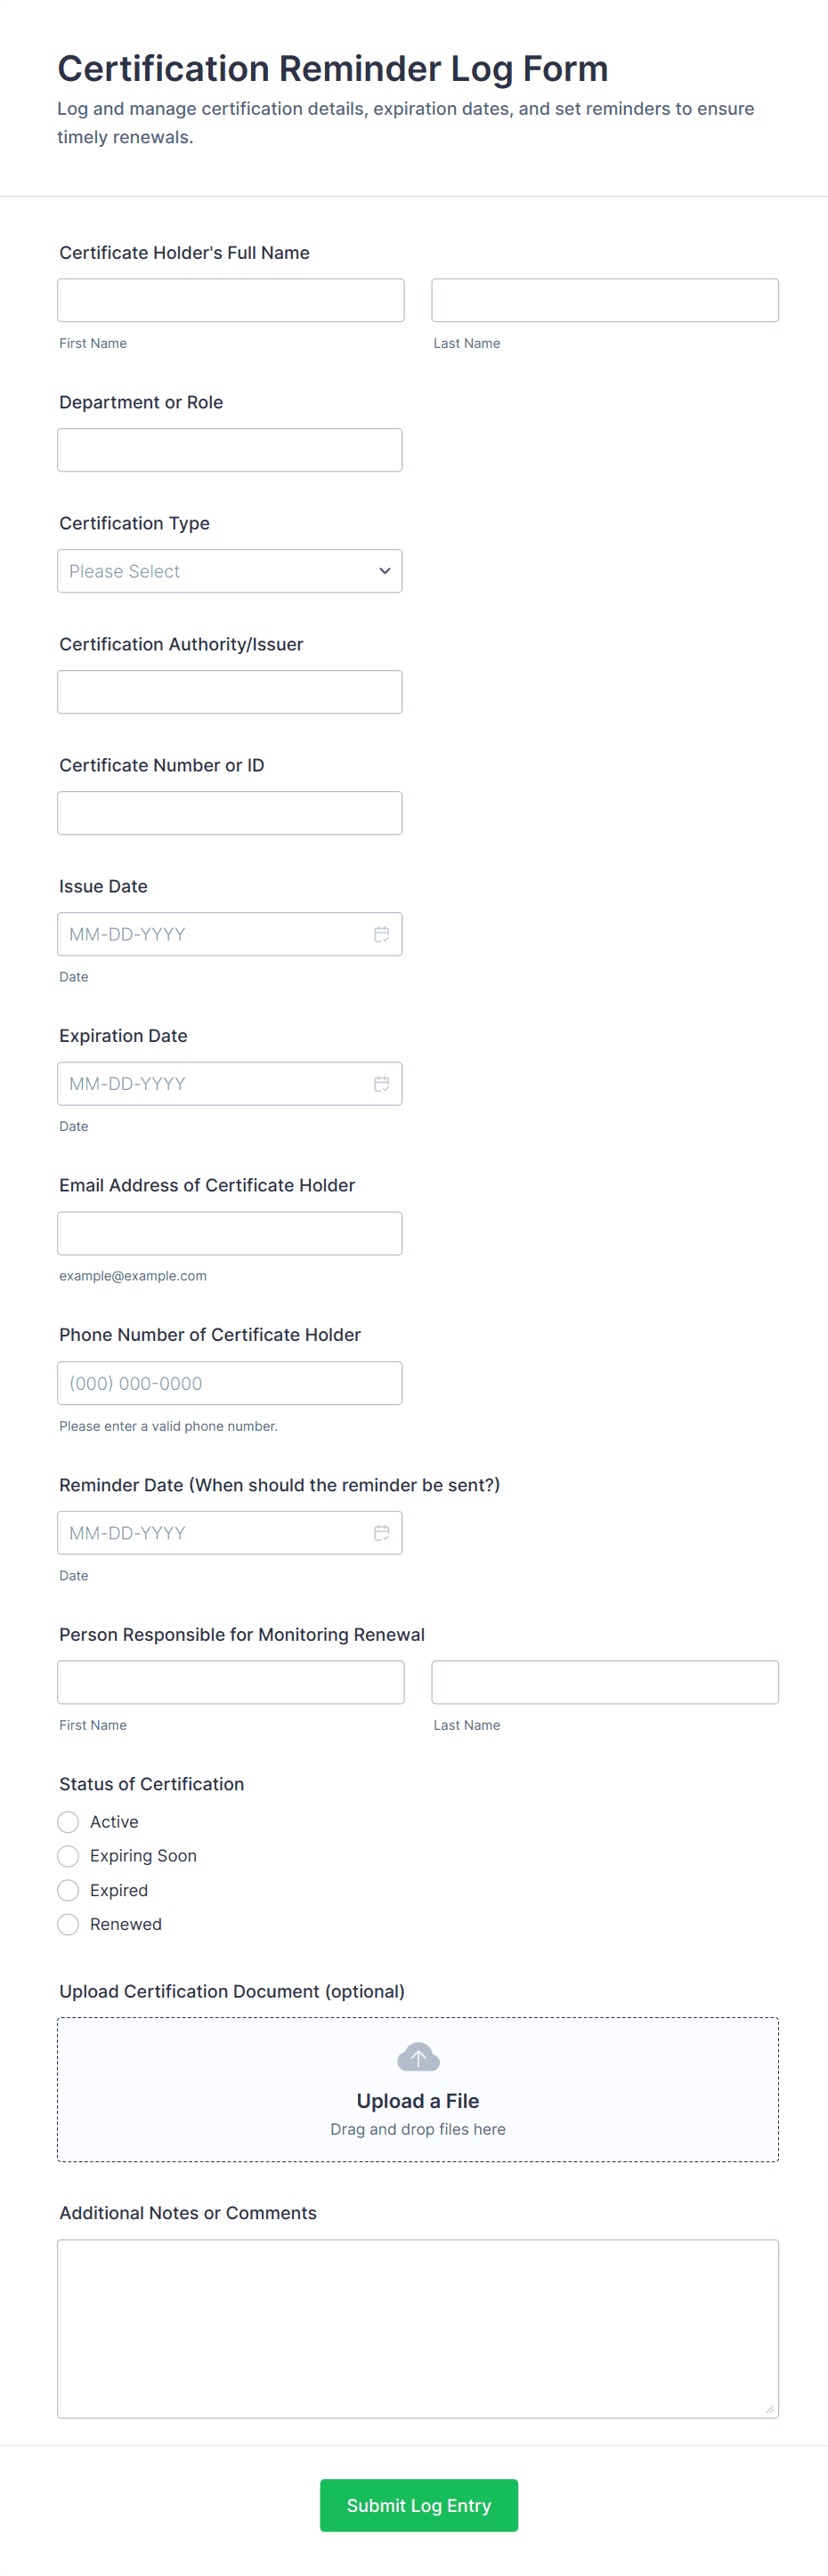Open Reminder Date calendar picker icon
This screenshot has height=2576, width=828.
click(381, 1533)
